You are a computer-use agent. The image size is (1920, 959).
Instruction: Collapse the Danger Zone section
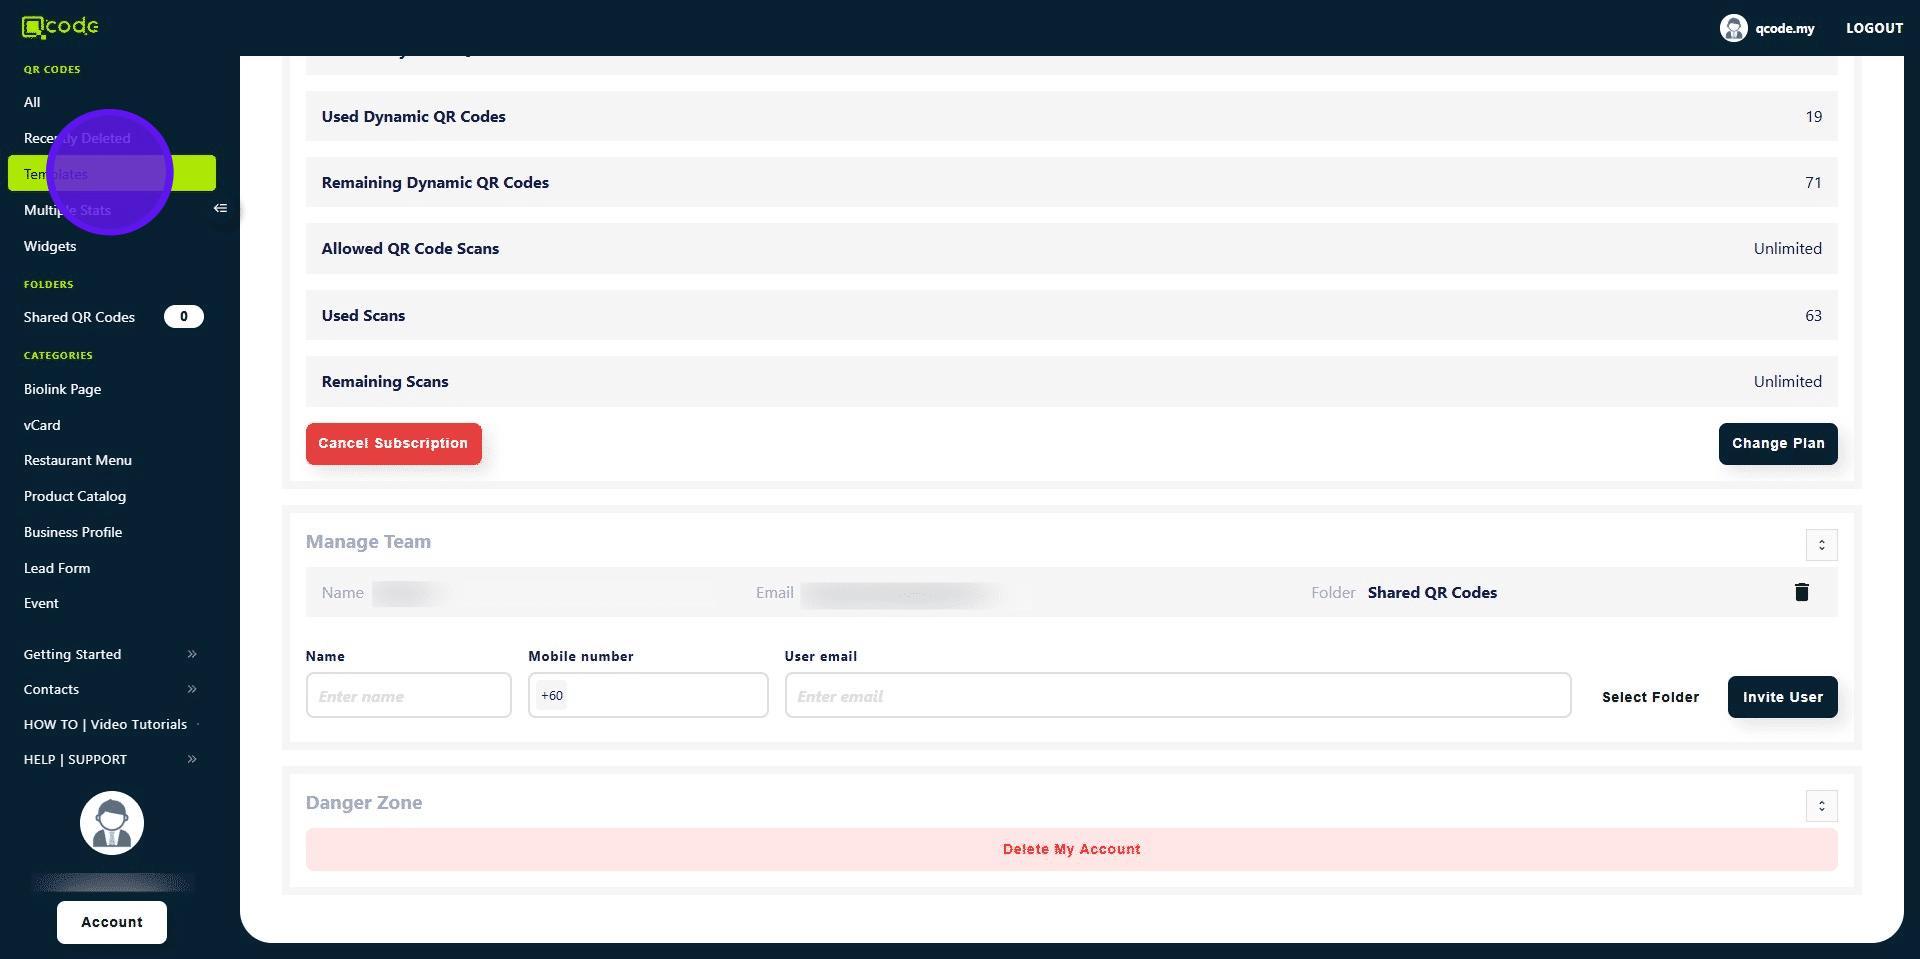pos(1821,806)
